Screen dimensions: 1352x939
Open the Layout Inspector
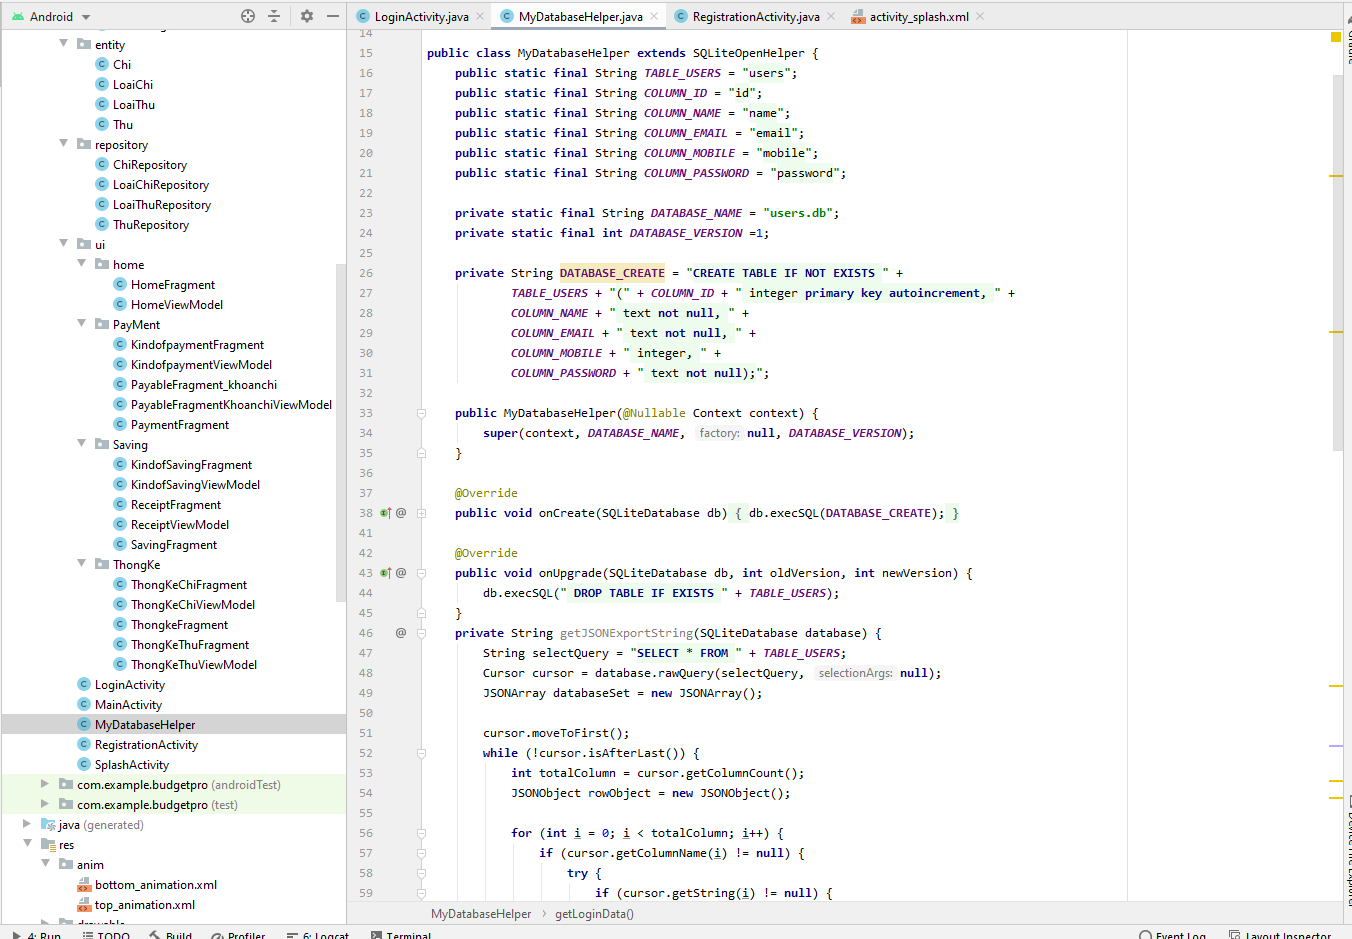tap(1281, 935)
